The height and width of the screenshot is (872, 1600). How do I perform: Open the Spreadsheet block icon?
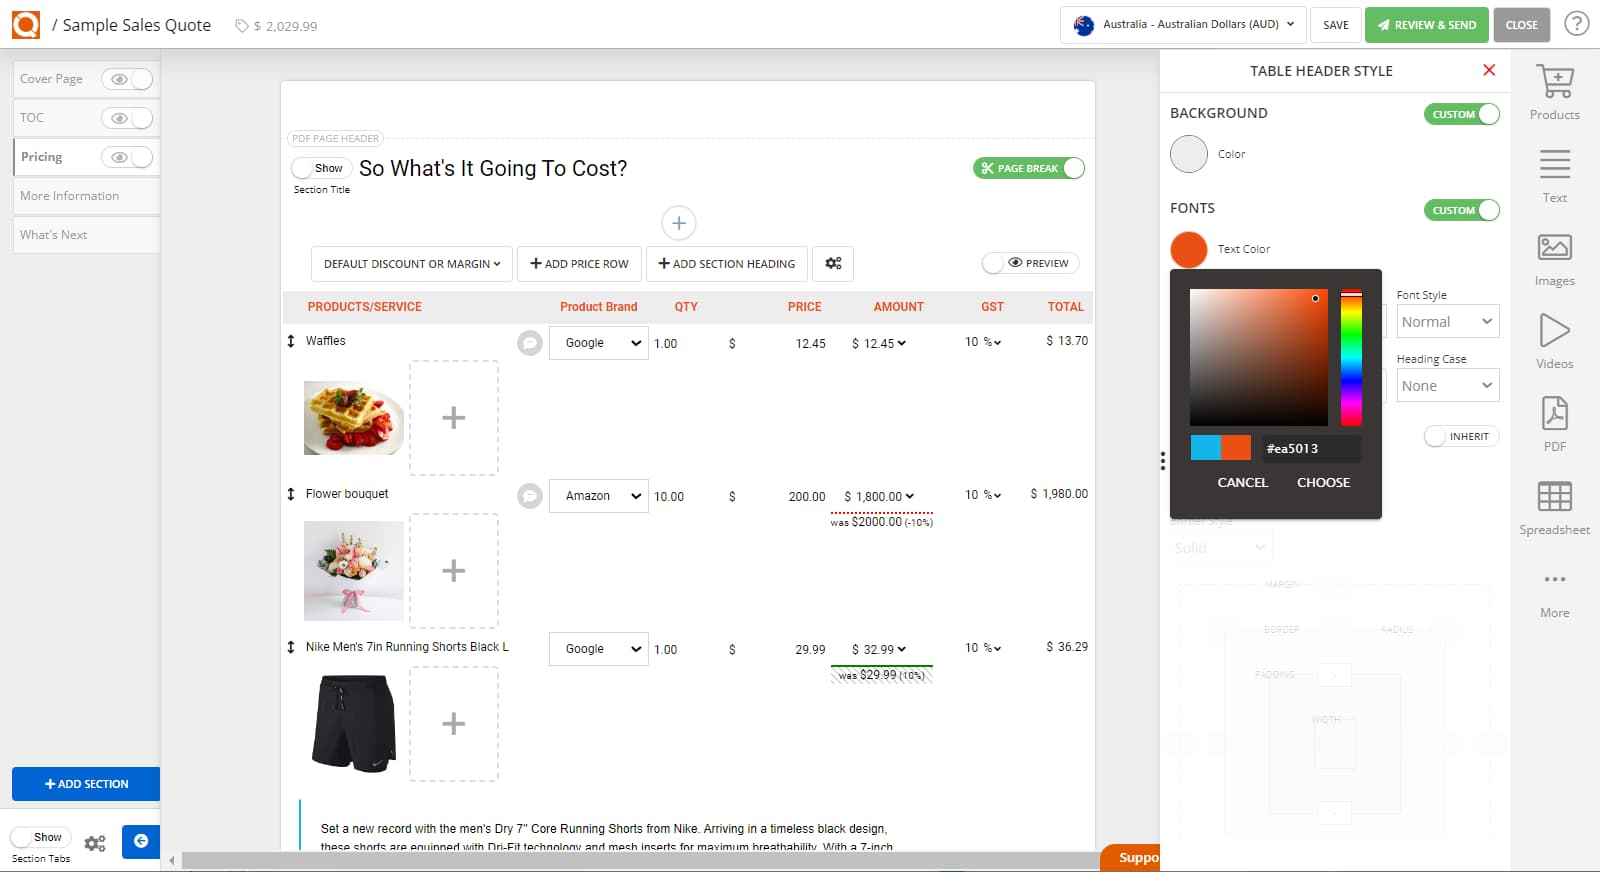(1554, 496)
